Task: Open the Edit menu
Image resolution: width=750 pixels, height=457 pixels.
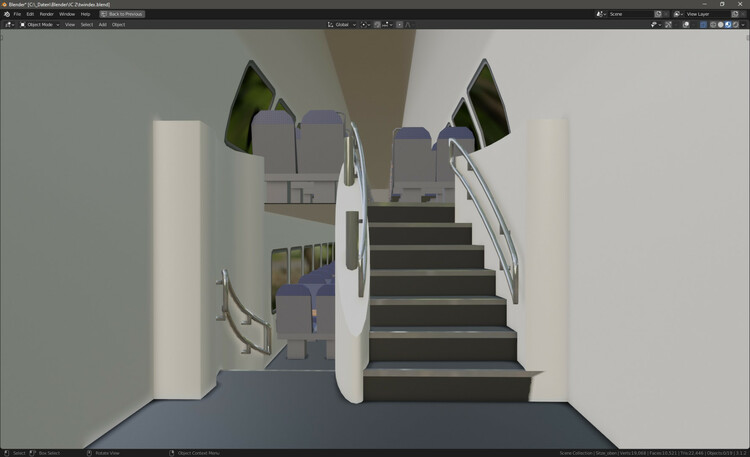Action: click(x=30, y=14)
